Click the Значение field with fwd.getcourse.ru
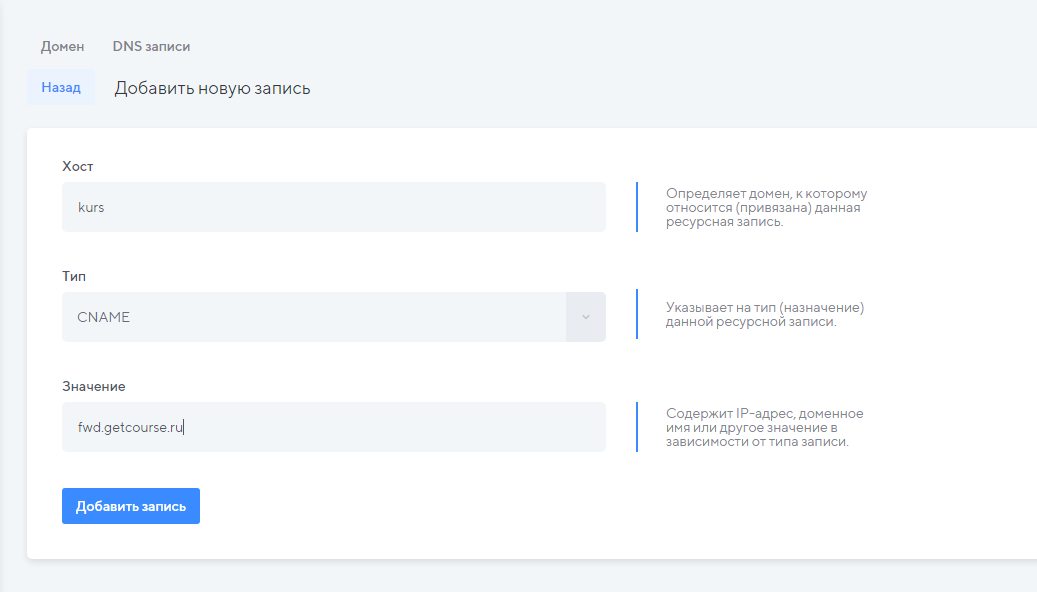 coord(333,427)
